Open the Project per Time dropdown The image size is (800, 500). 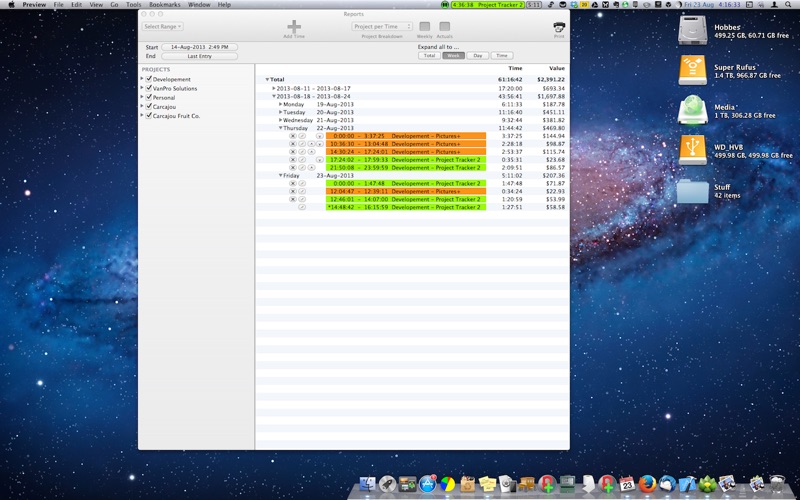click(x=382, y=27)
